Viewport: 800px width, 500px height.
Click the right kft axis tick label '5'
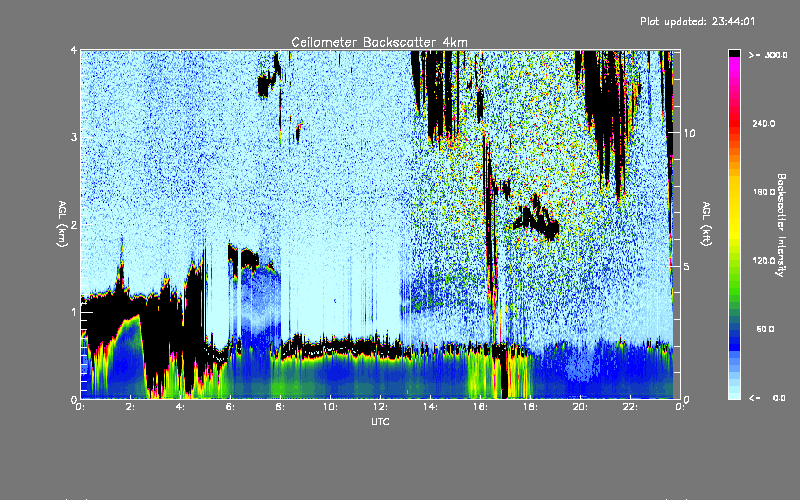click(x=687, y=267)
